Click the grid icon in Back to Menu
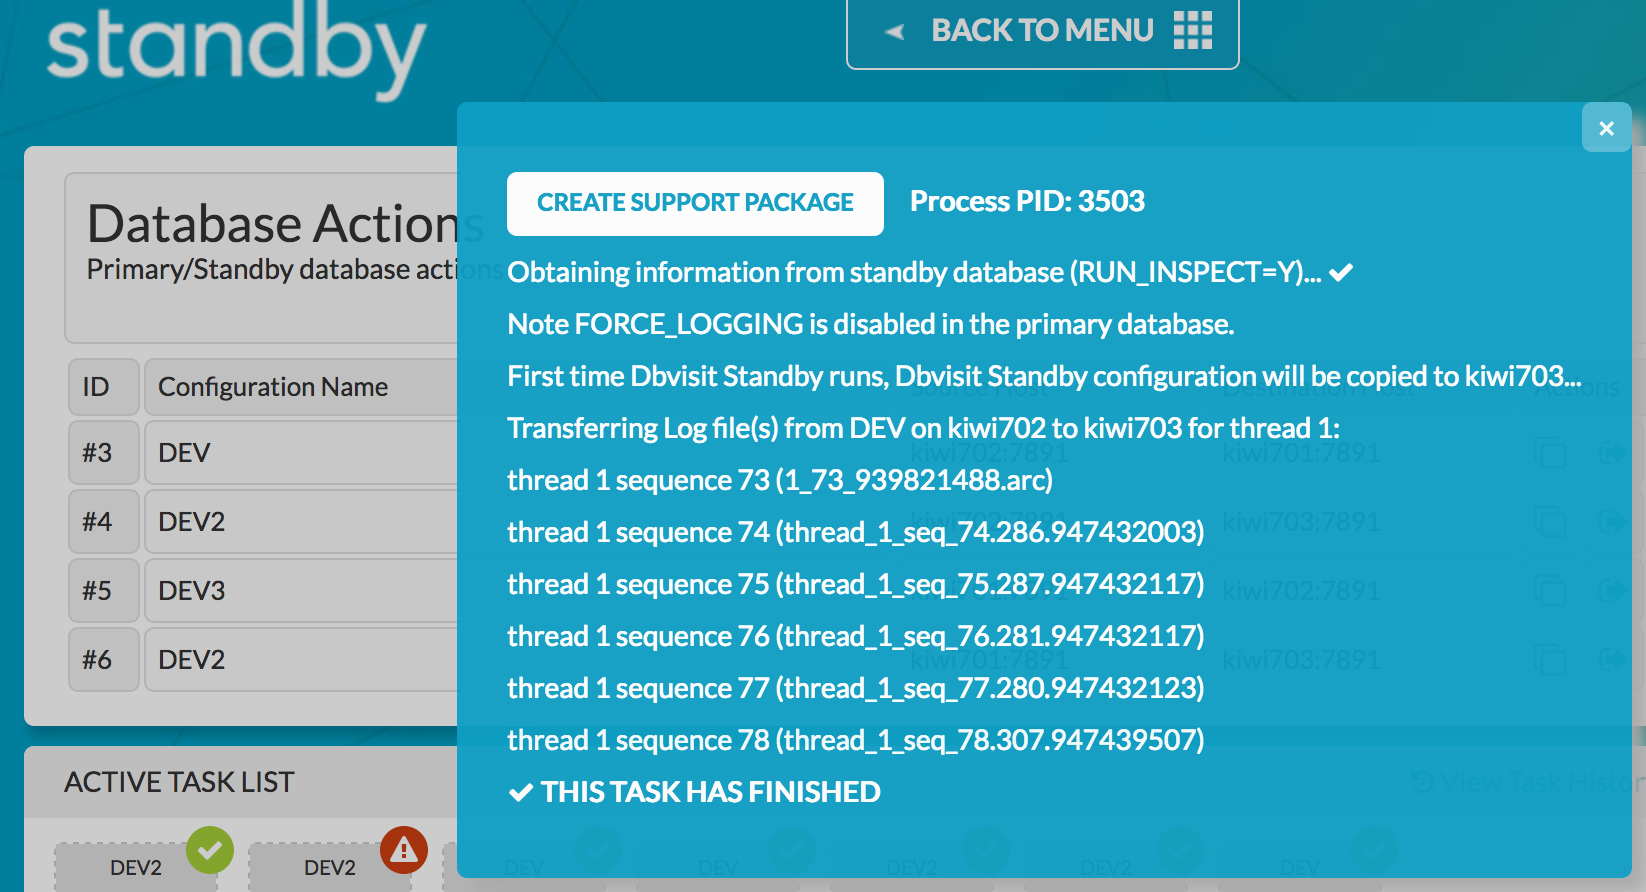Screen dimensions: 1646x892 pos(1192,31)
